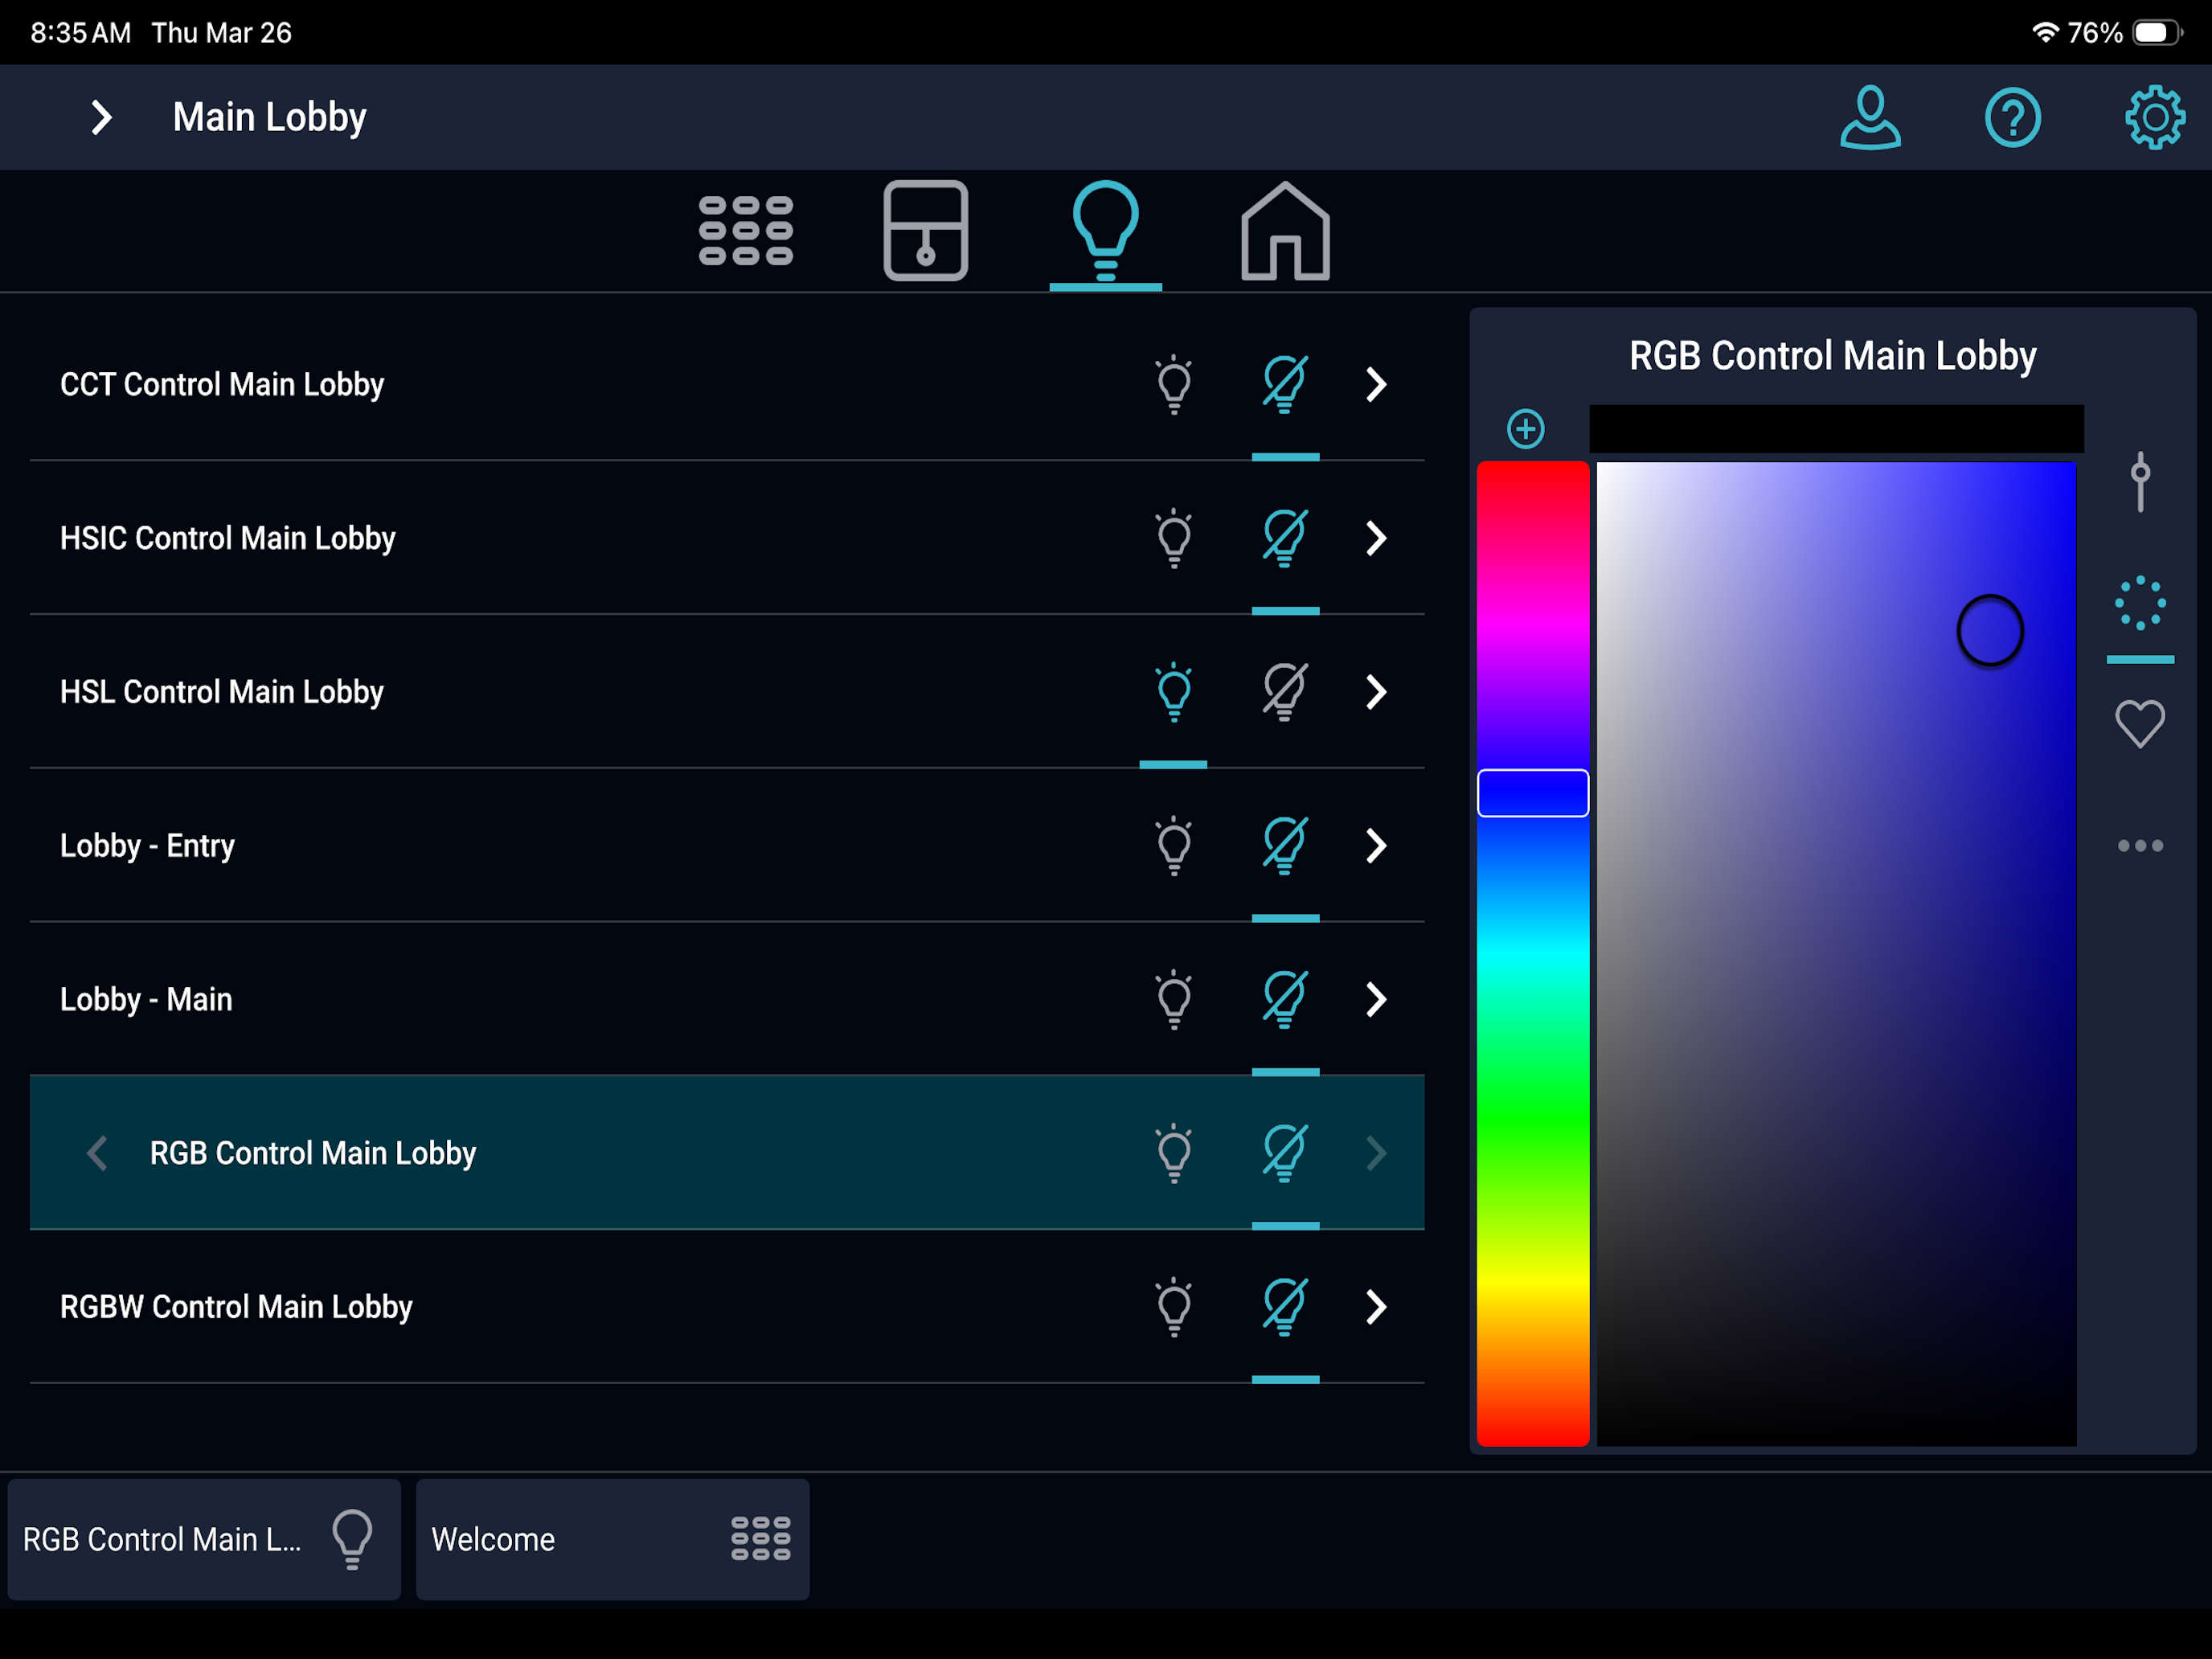Expand CCT Control Main Lobby details
This screenshot has width=2212, height=1659.
coord(1376,384)
